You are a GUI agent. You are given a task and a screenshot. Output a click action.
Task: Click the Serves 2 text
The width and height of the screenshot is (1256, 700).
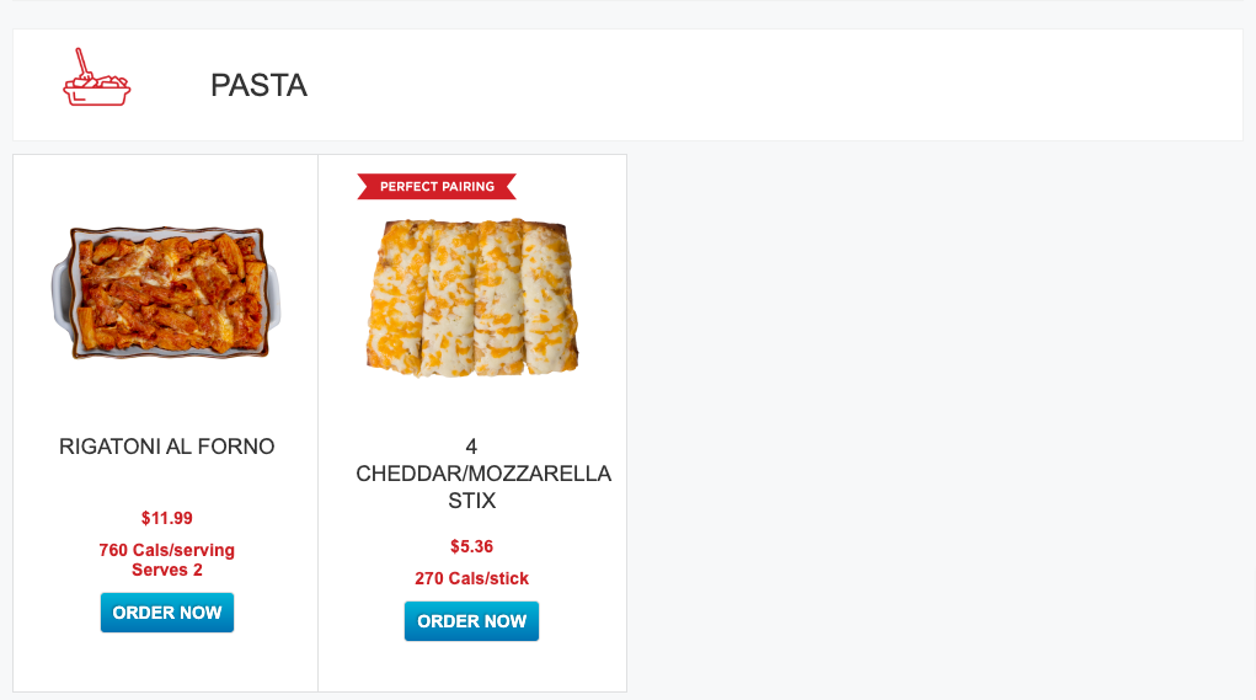(x=167, y=570)
